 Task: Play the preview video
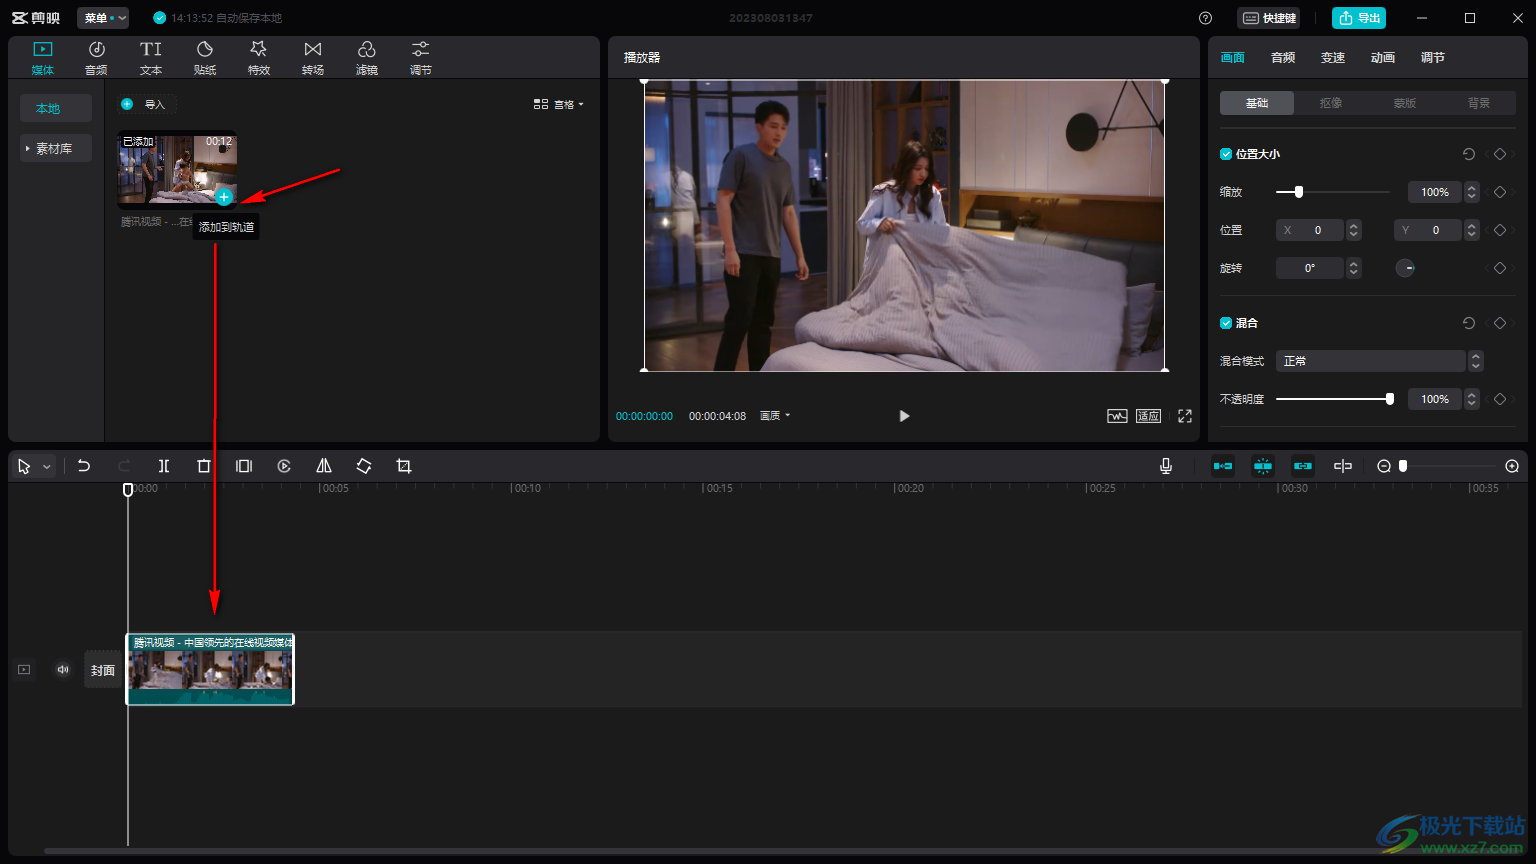point(904,416)
